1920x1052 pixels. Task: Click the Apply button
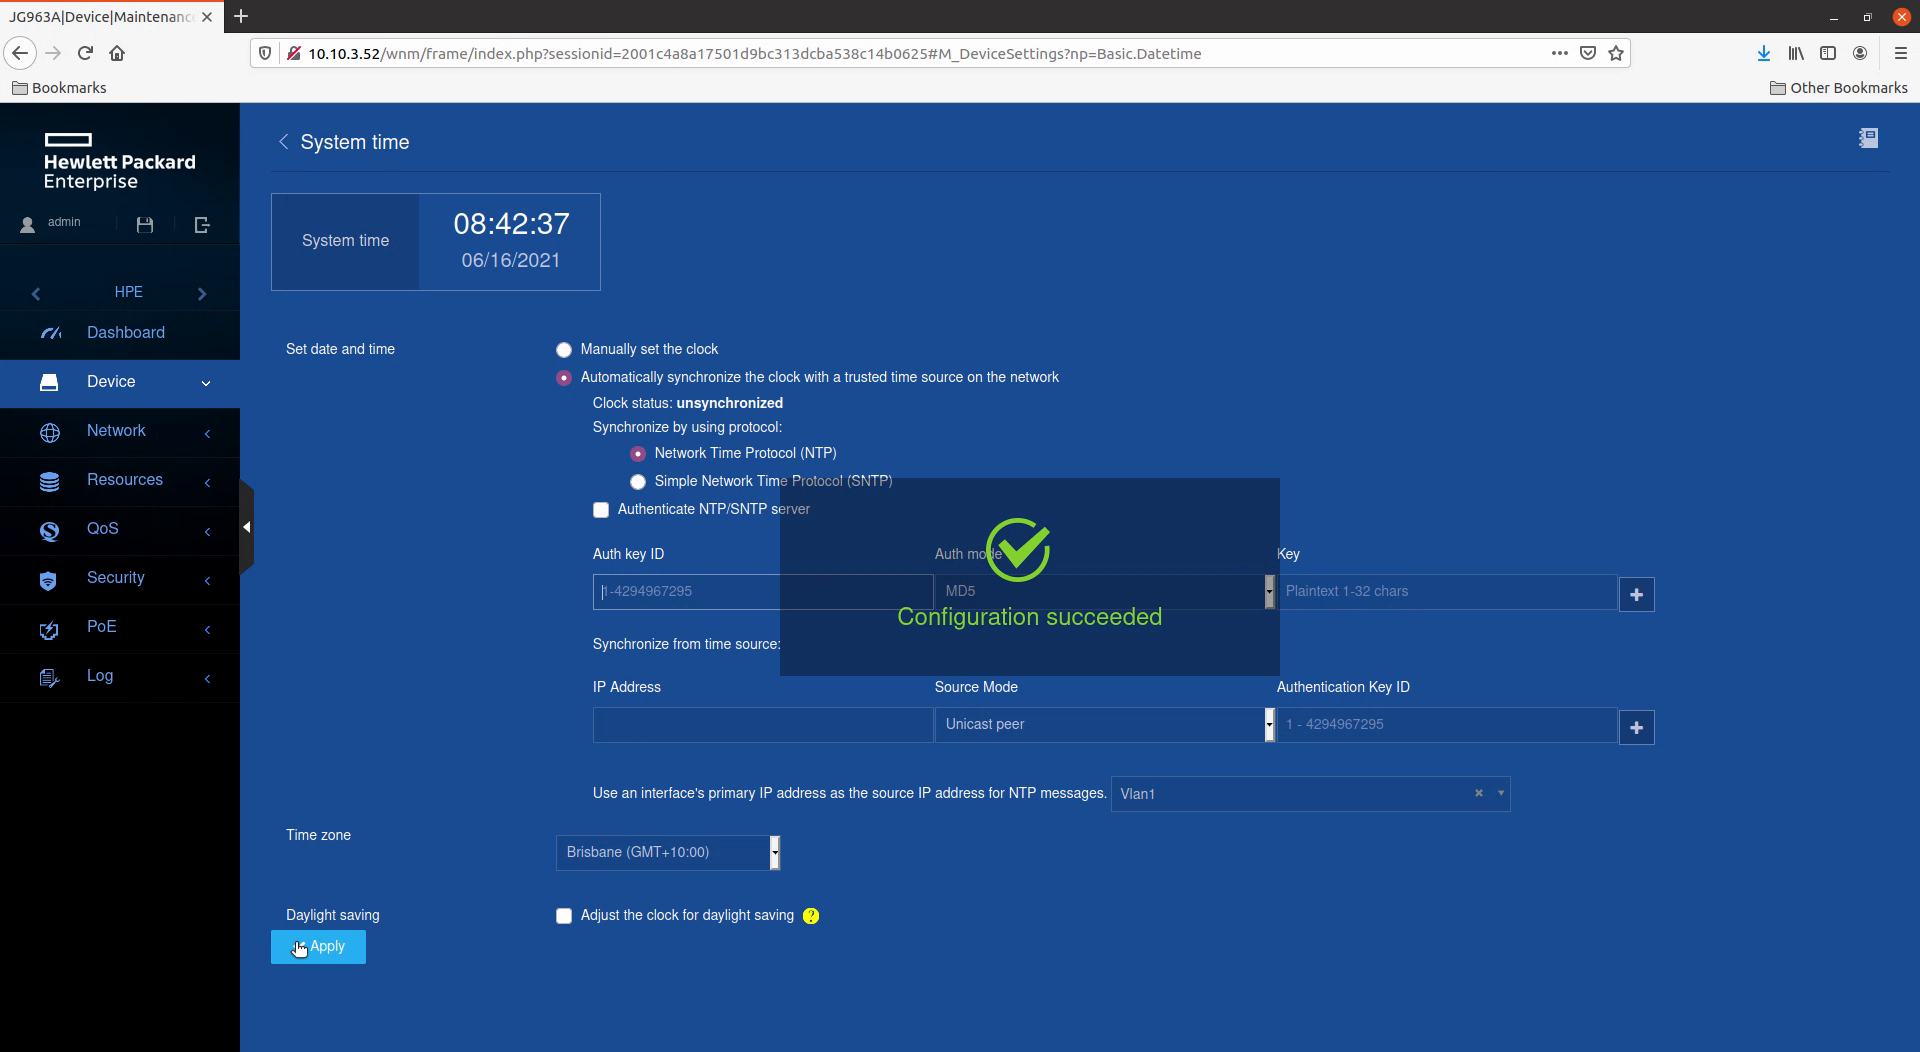pos(318,947)
